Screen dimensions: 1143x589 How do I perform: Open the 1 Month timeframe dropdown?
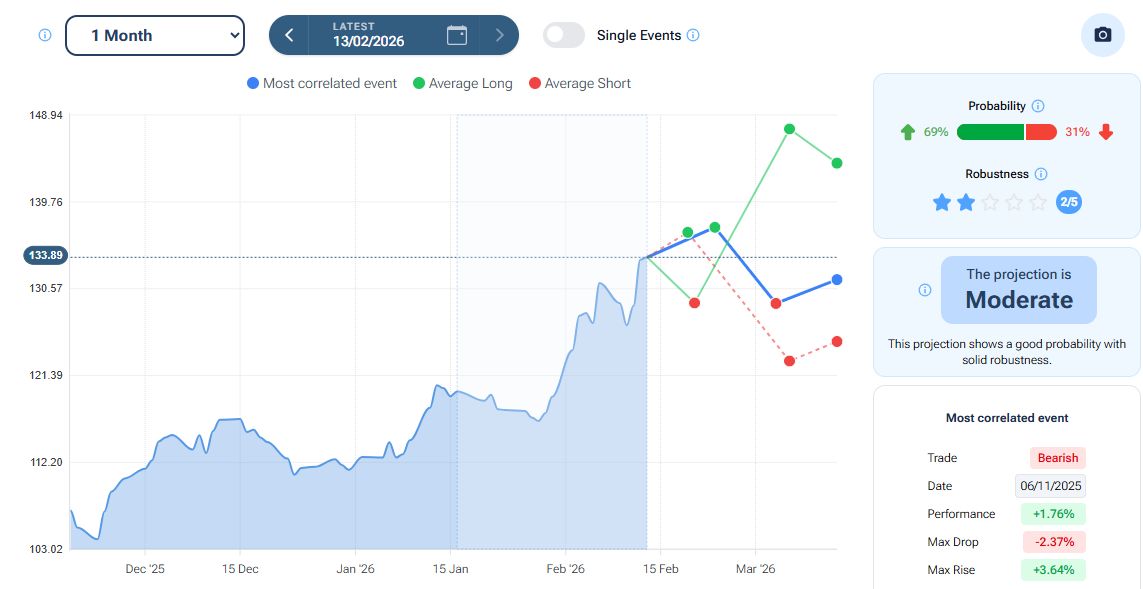[x=155, y=35]
